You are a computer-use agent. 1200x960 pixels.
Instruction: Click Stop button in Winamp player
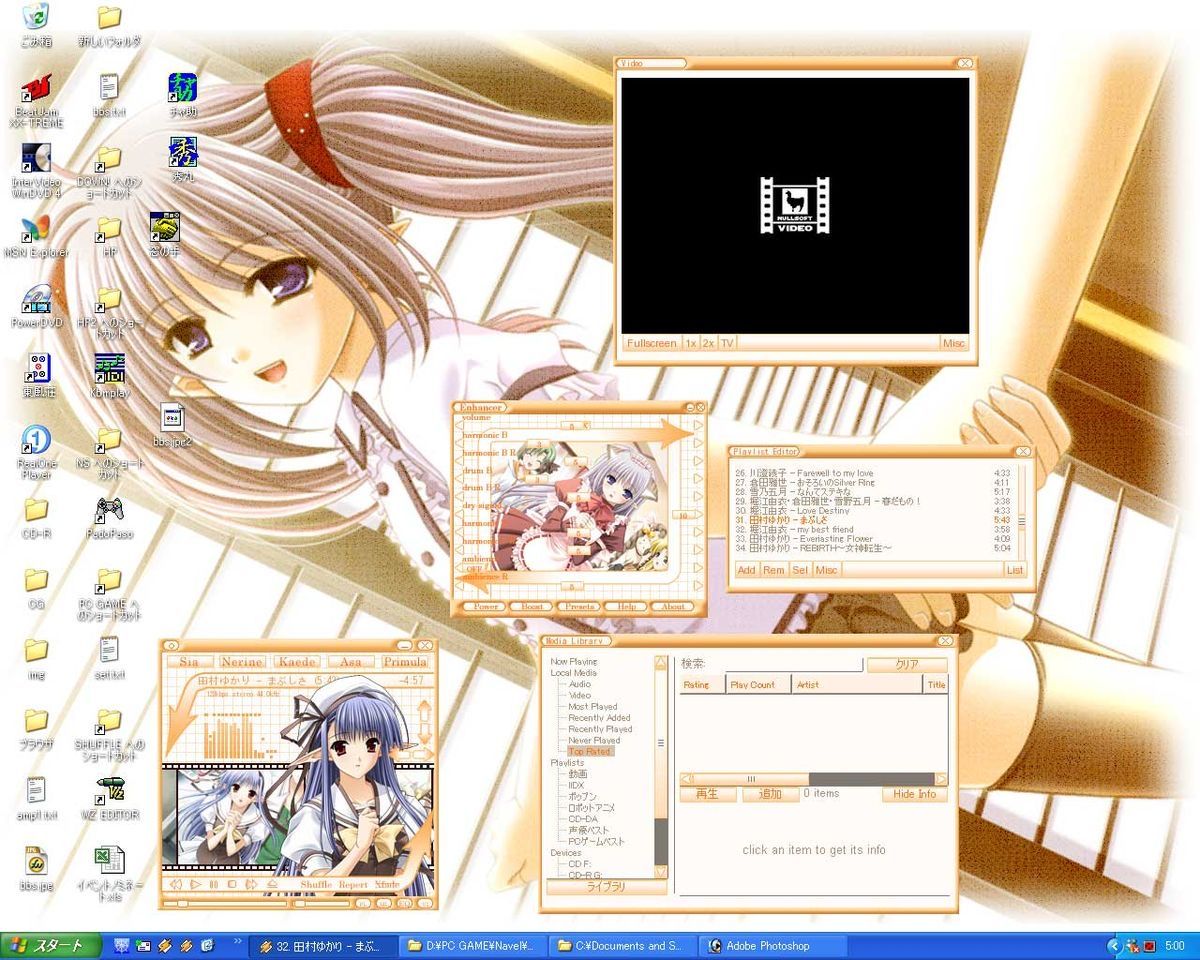(x=231, y=884)
